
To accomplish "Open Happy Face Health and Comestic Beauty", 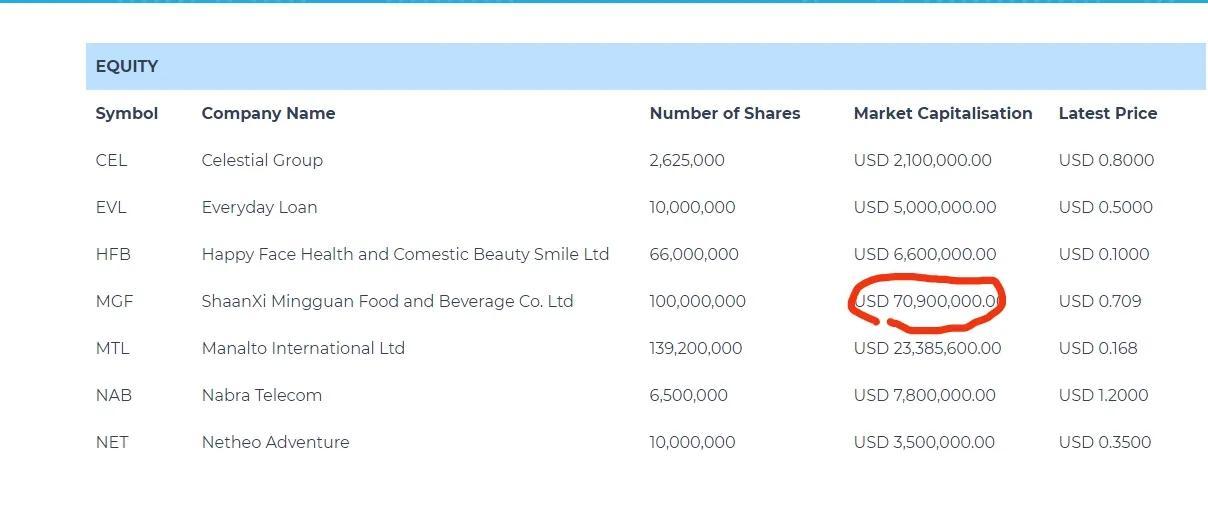I will (405, 255).
